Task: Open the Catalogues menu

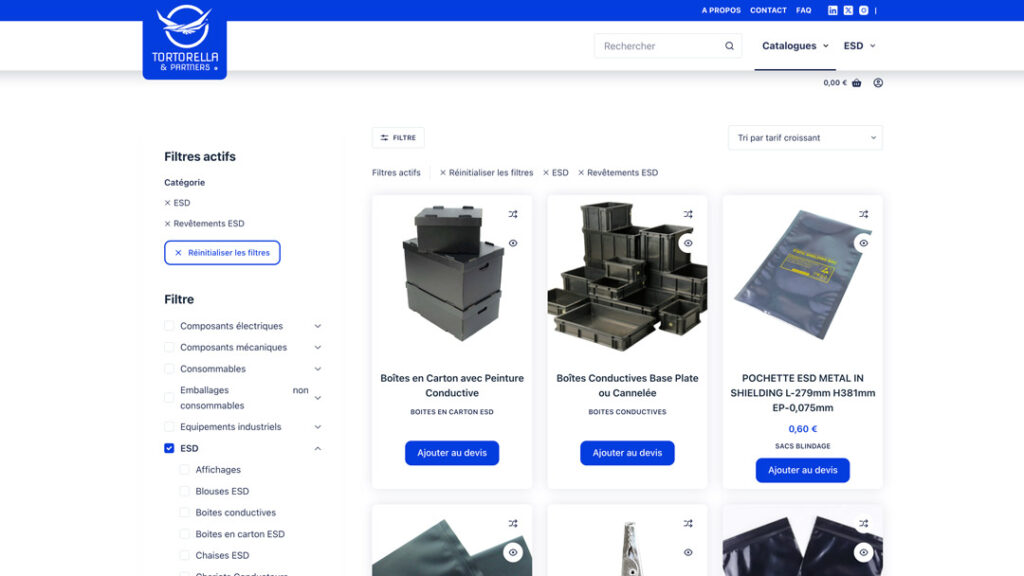Action: [795, 46]
